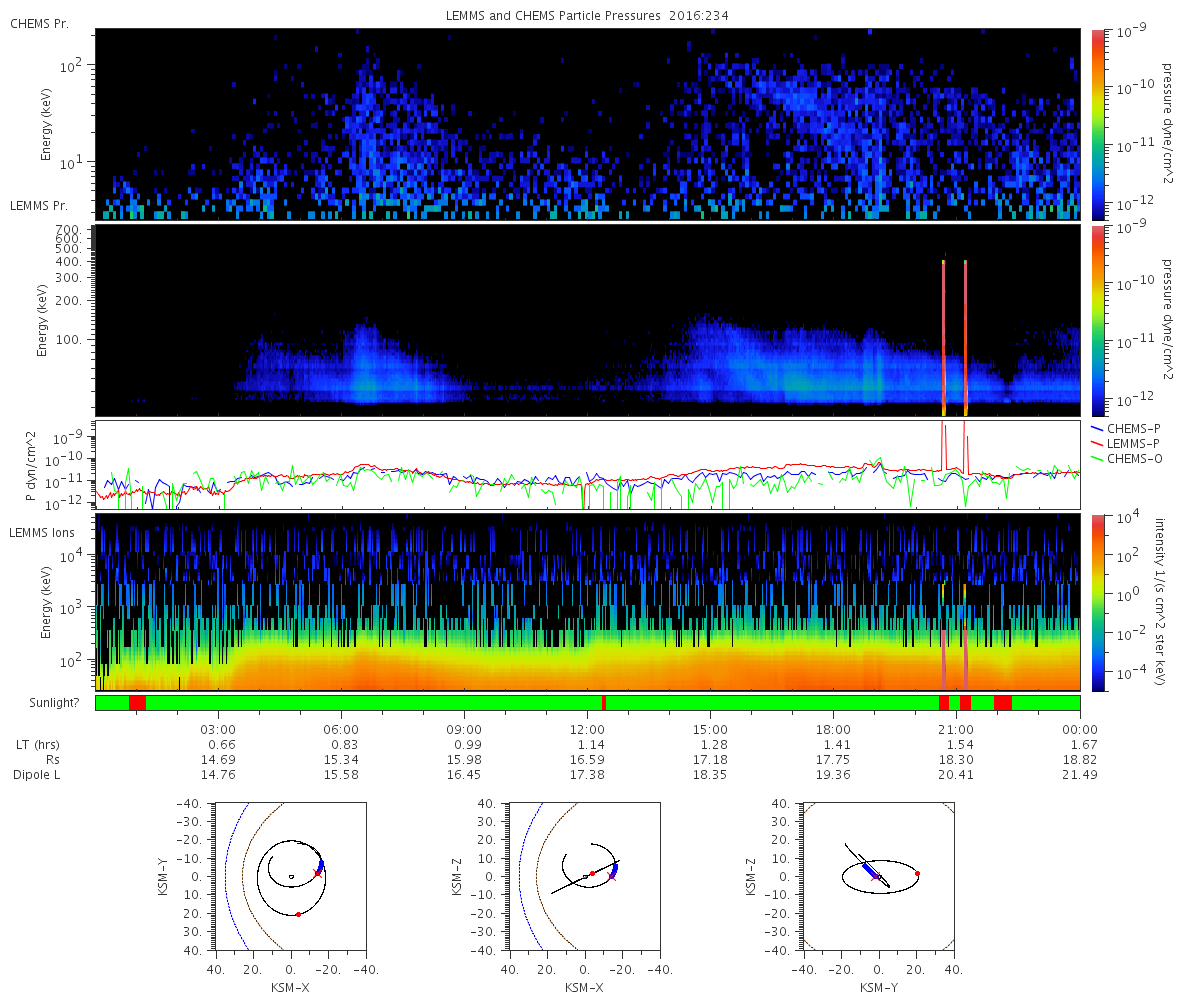Click the red Sunlight marker near 12:00
1200x1000 pixels.
pyautogui.click(x=604, y=703)
